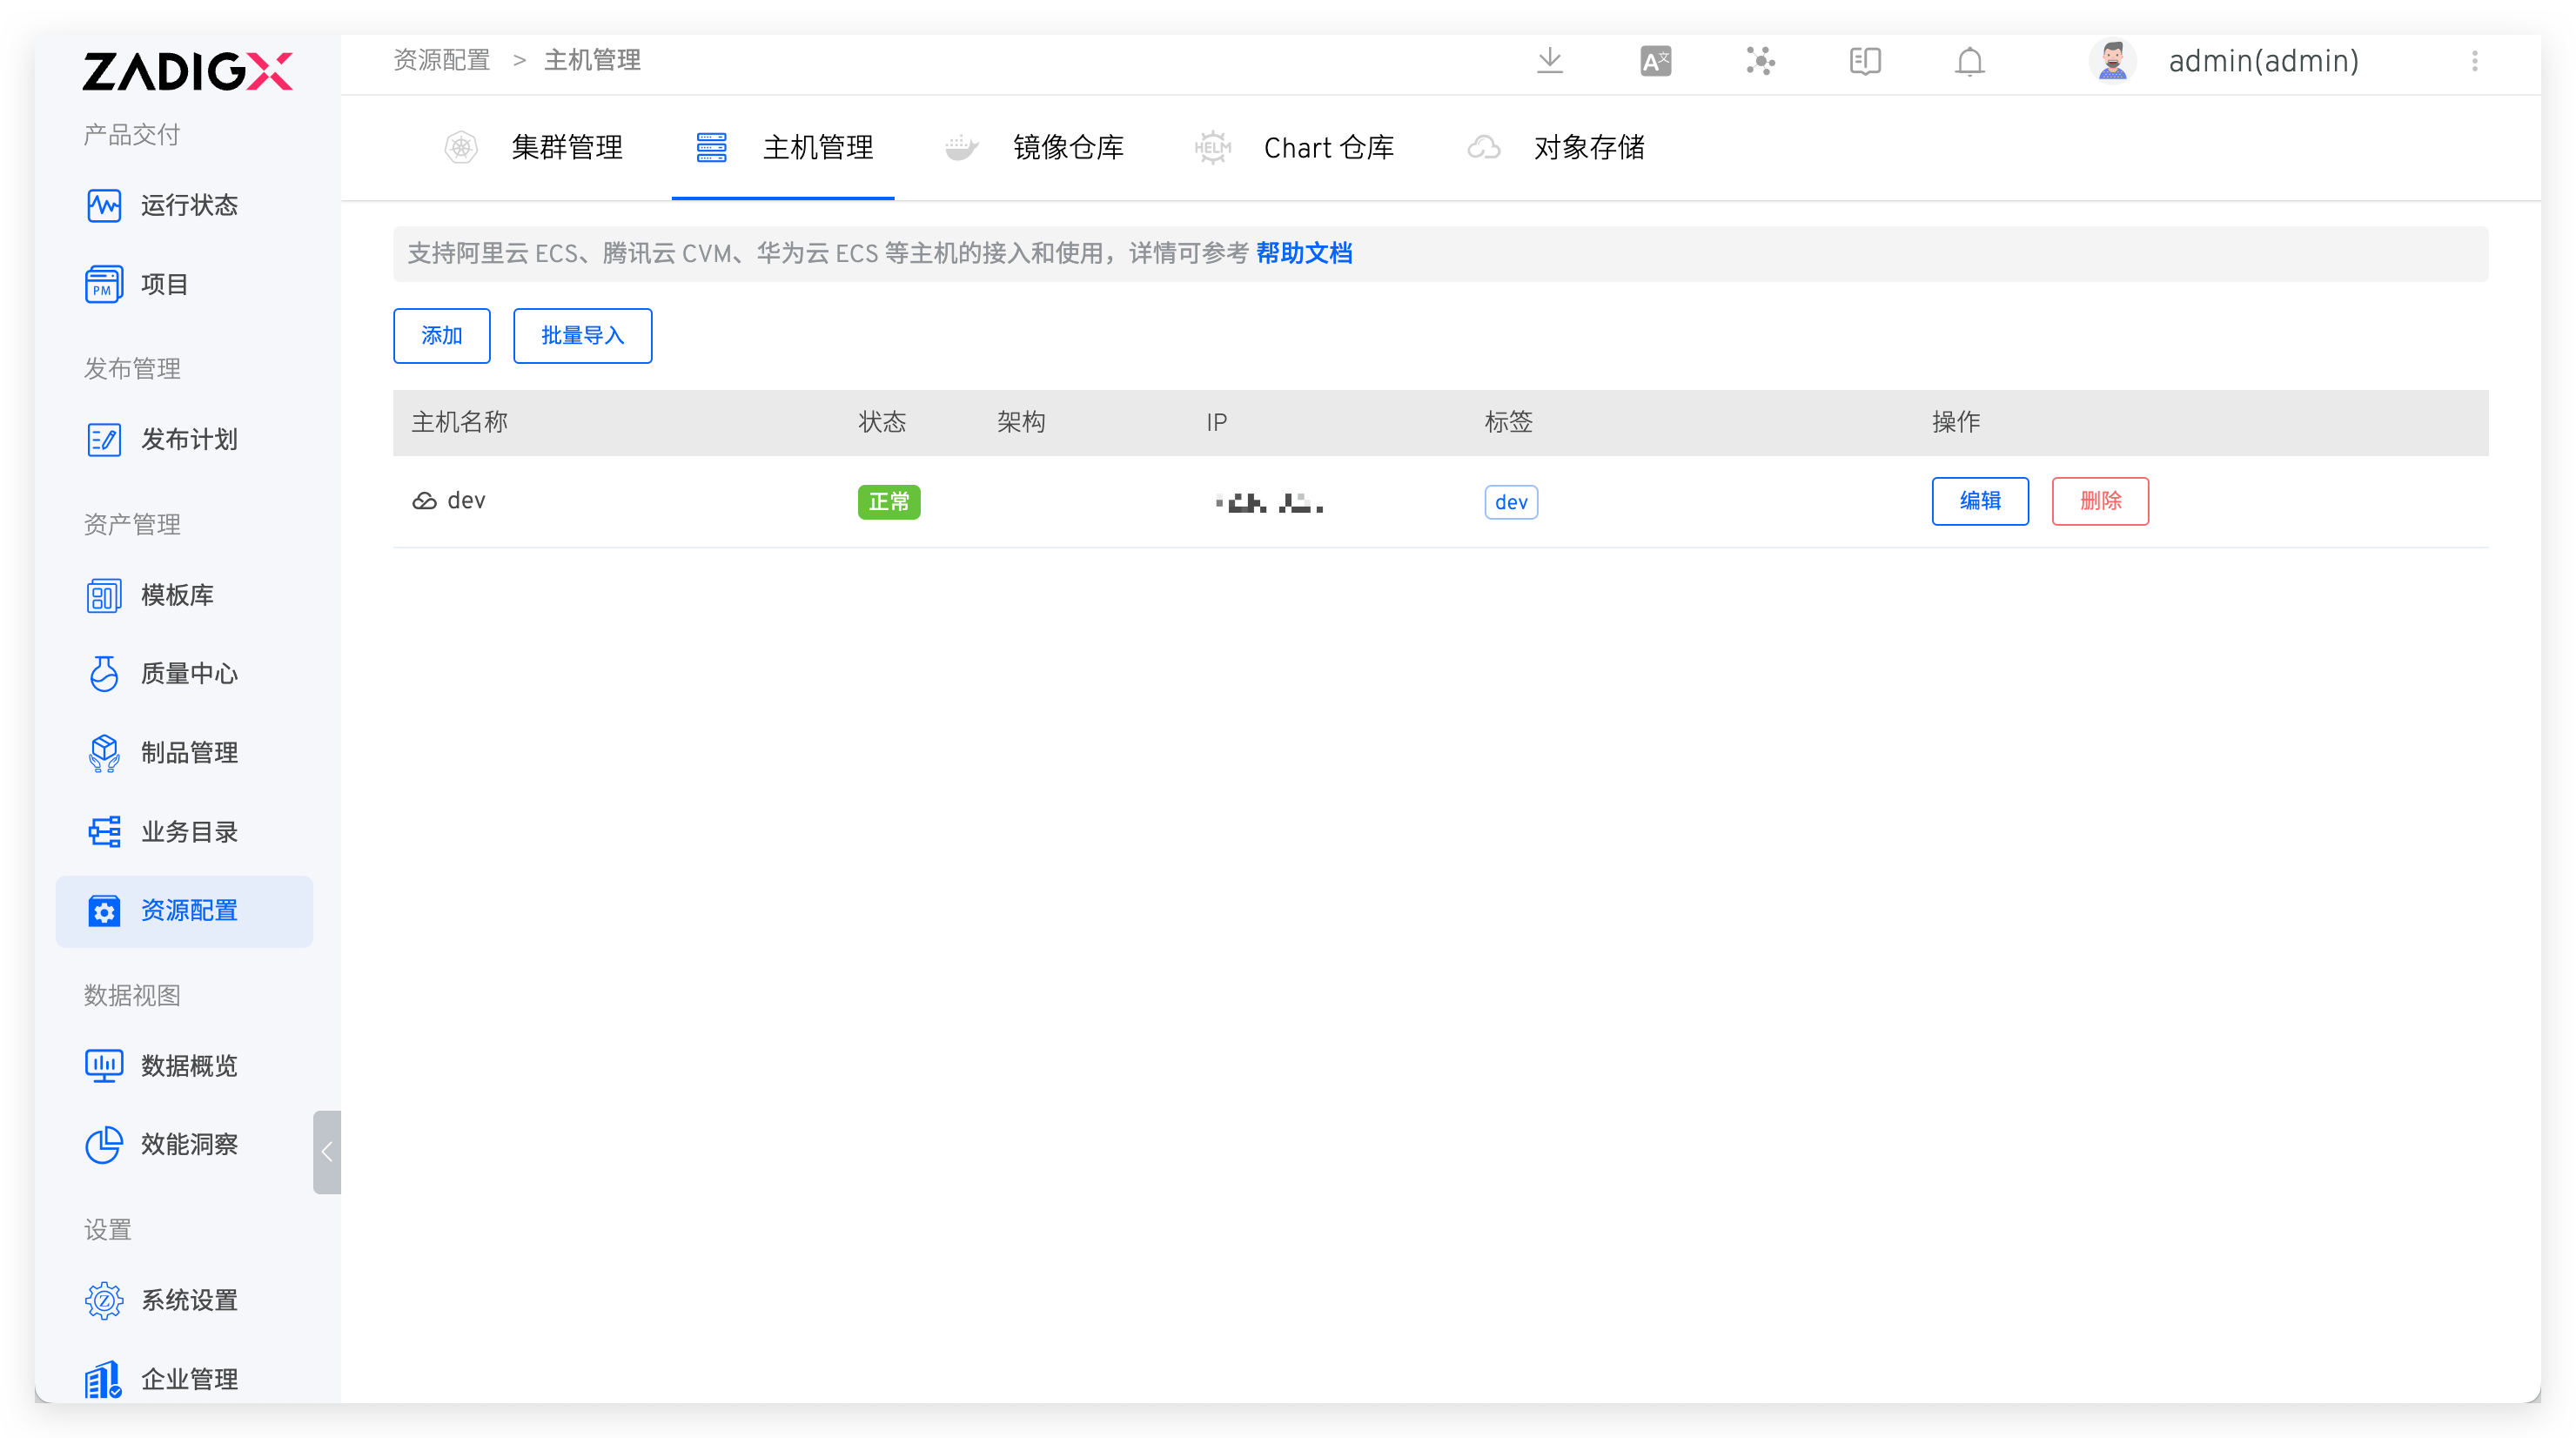The height and width of the screenshot is (1438, 2576).
Task: Open the documentation book icon
Action: click(1864, 61)
